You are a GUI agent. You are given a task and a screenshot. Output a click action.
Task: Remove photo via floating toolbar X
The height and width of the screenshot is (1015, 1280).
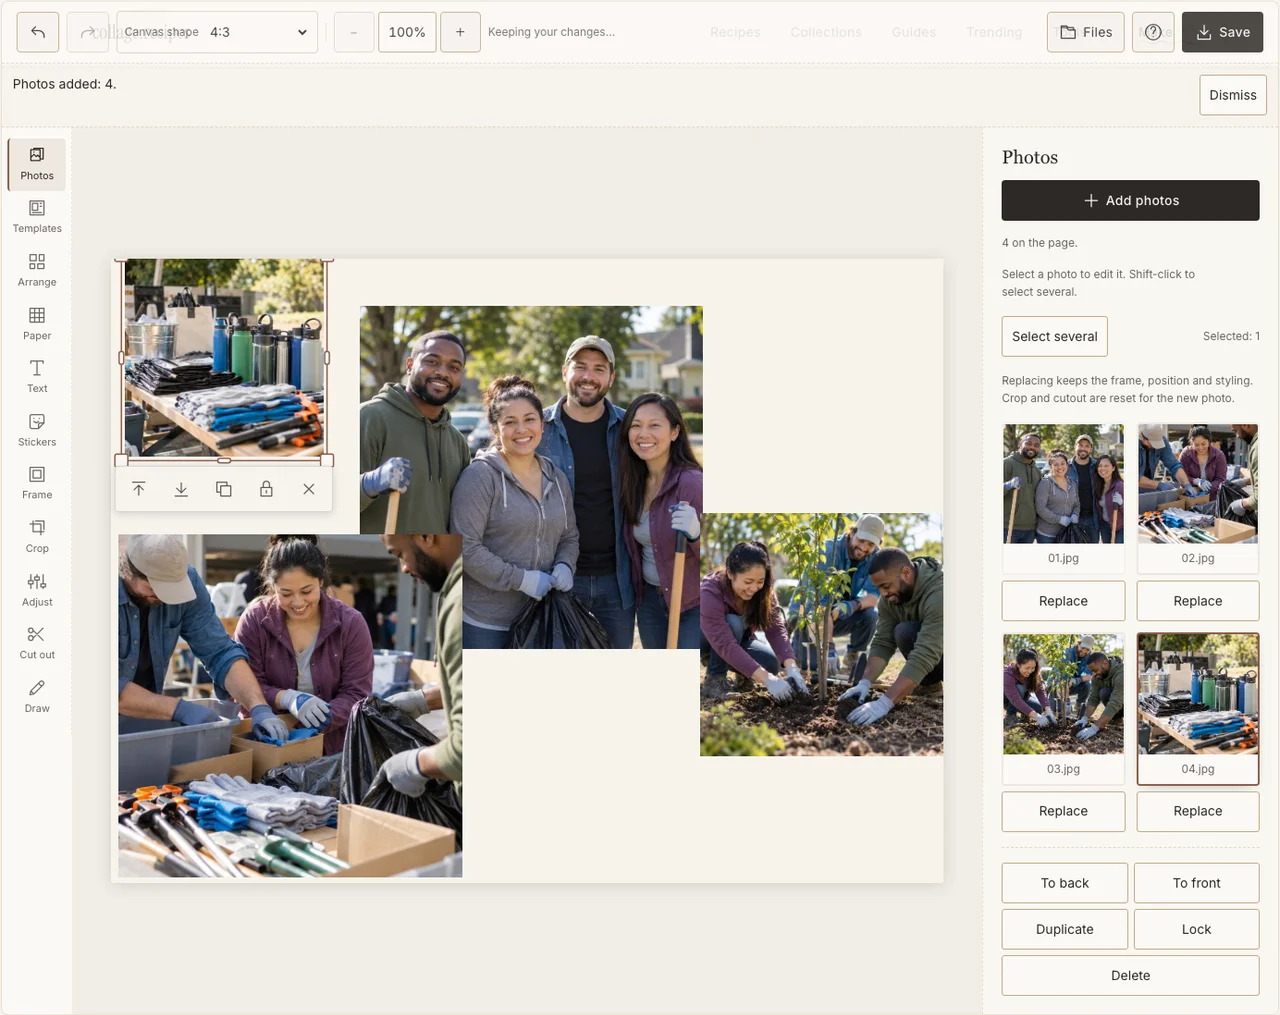(309, 489)
